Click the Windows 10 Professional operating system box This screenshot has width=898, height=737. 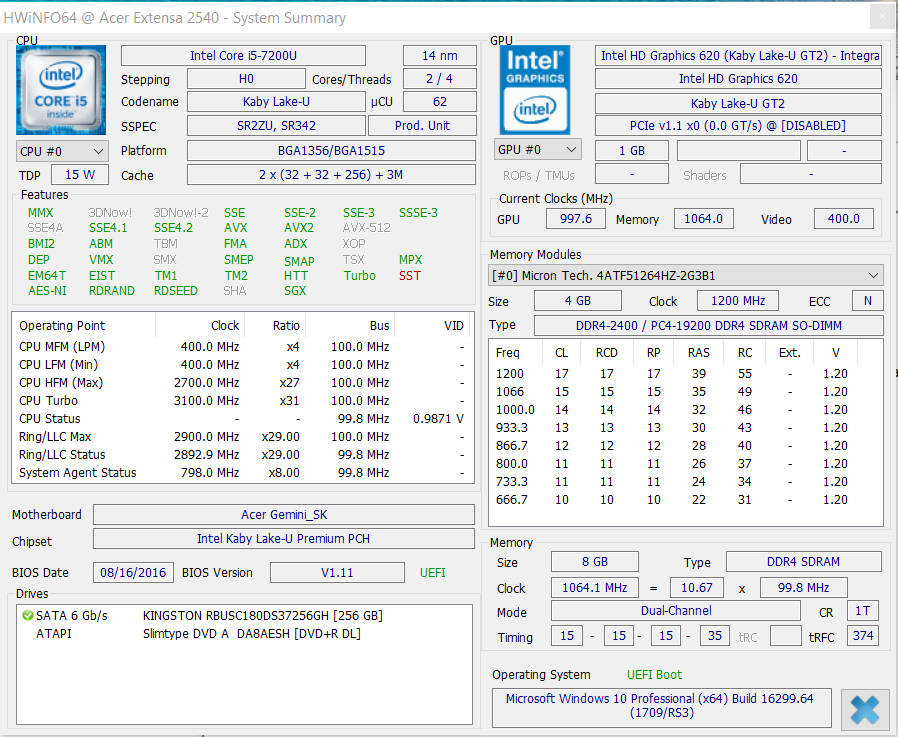(661, 706)
